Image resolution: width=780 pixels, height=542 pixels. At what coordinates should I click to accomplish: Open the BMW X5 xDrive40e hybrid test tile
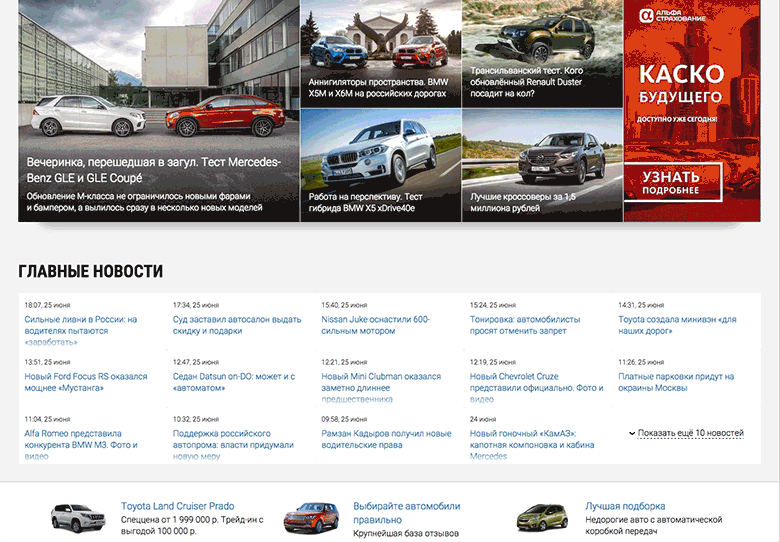point(381,166)
